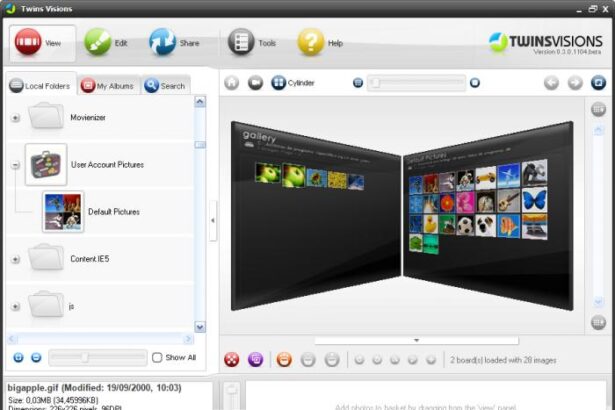Click the camera icon in the view toolbar
This screenshot has width=615, height=410.
pyautogui.click(x=255, y=83)
